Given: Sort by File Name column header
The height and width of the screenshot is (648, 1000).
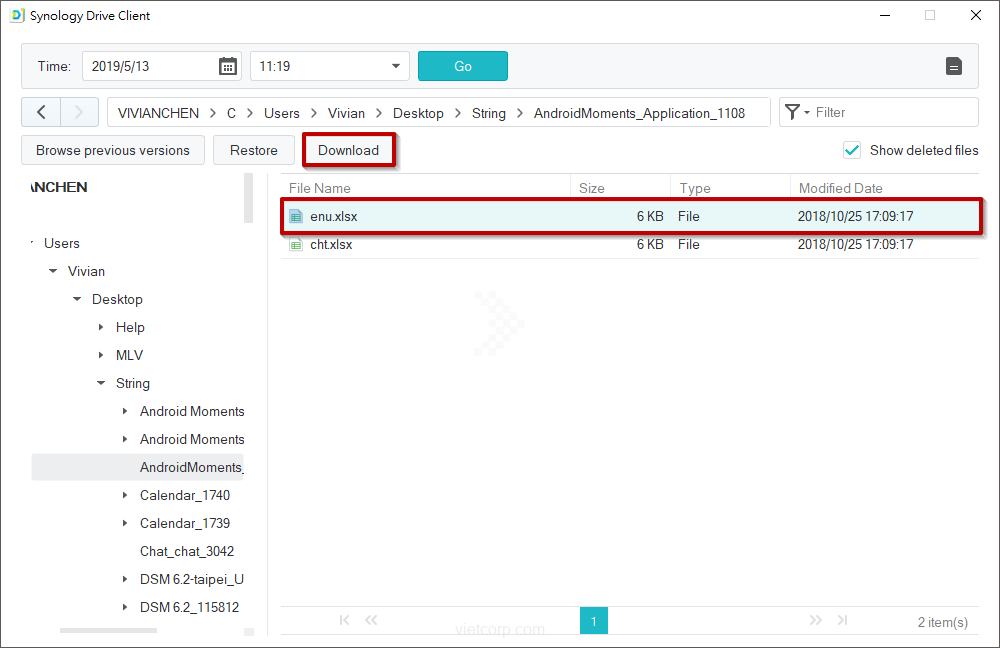Looking at the screenshot, I should pos(320,188).
